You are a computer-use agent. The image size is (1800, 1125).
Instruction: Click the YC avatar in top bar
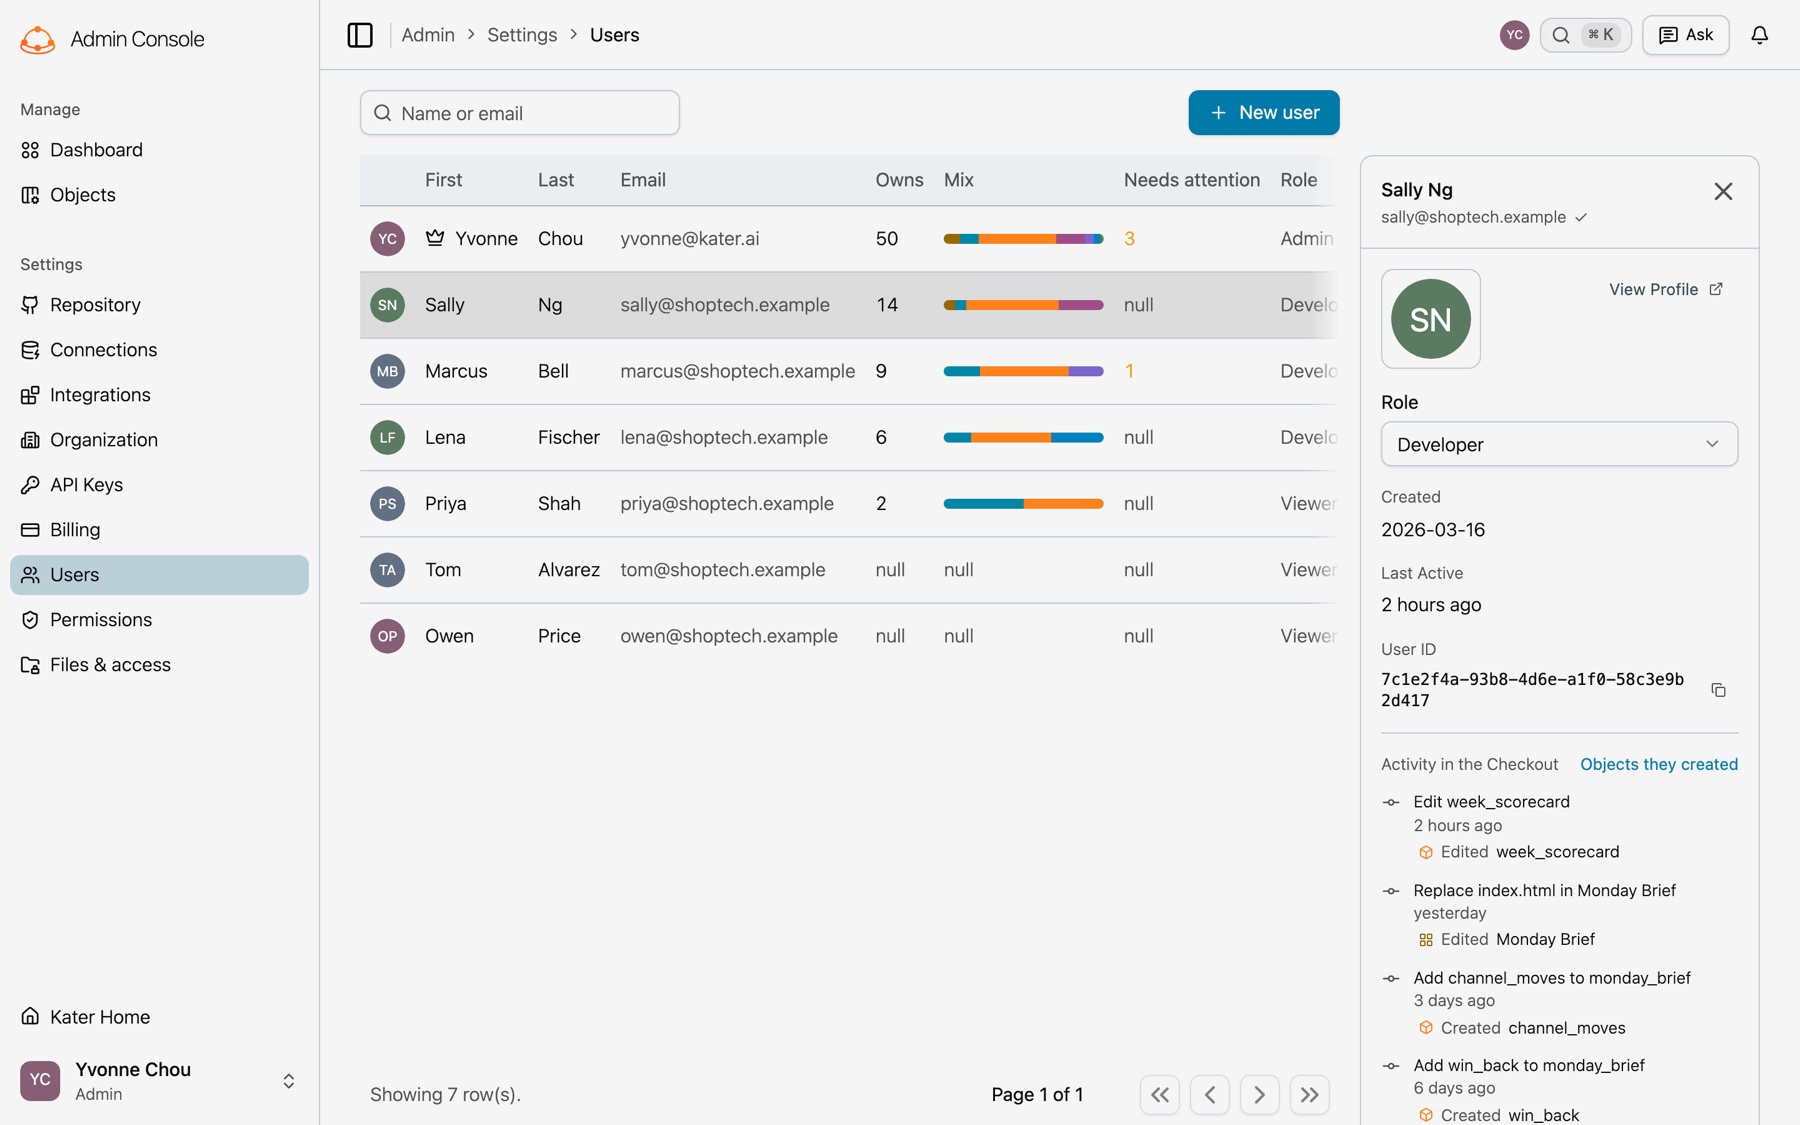point(1514,35)
